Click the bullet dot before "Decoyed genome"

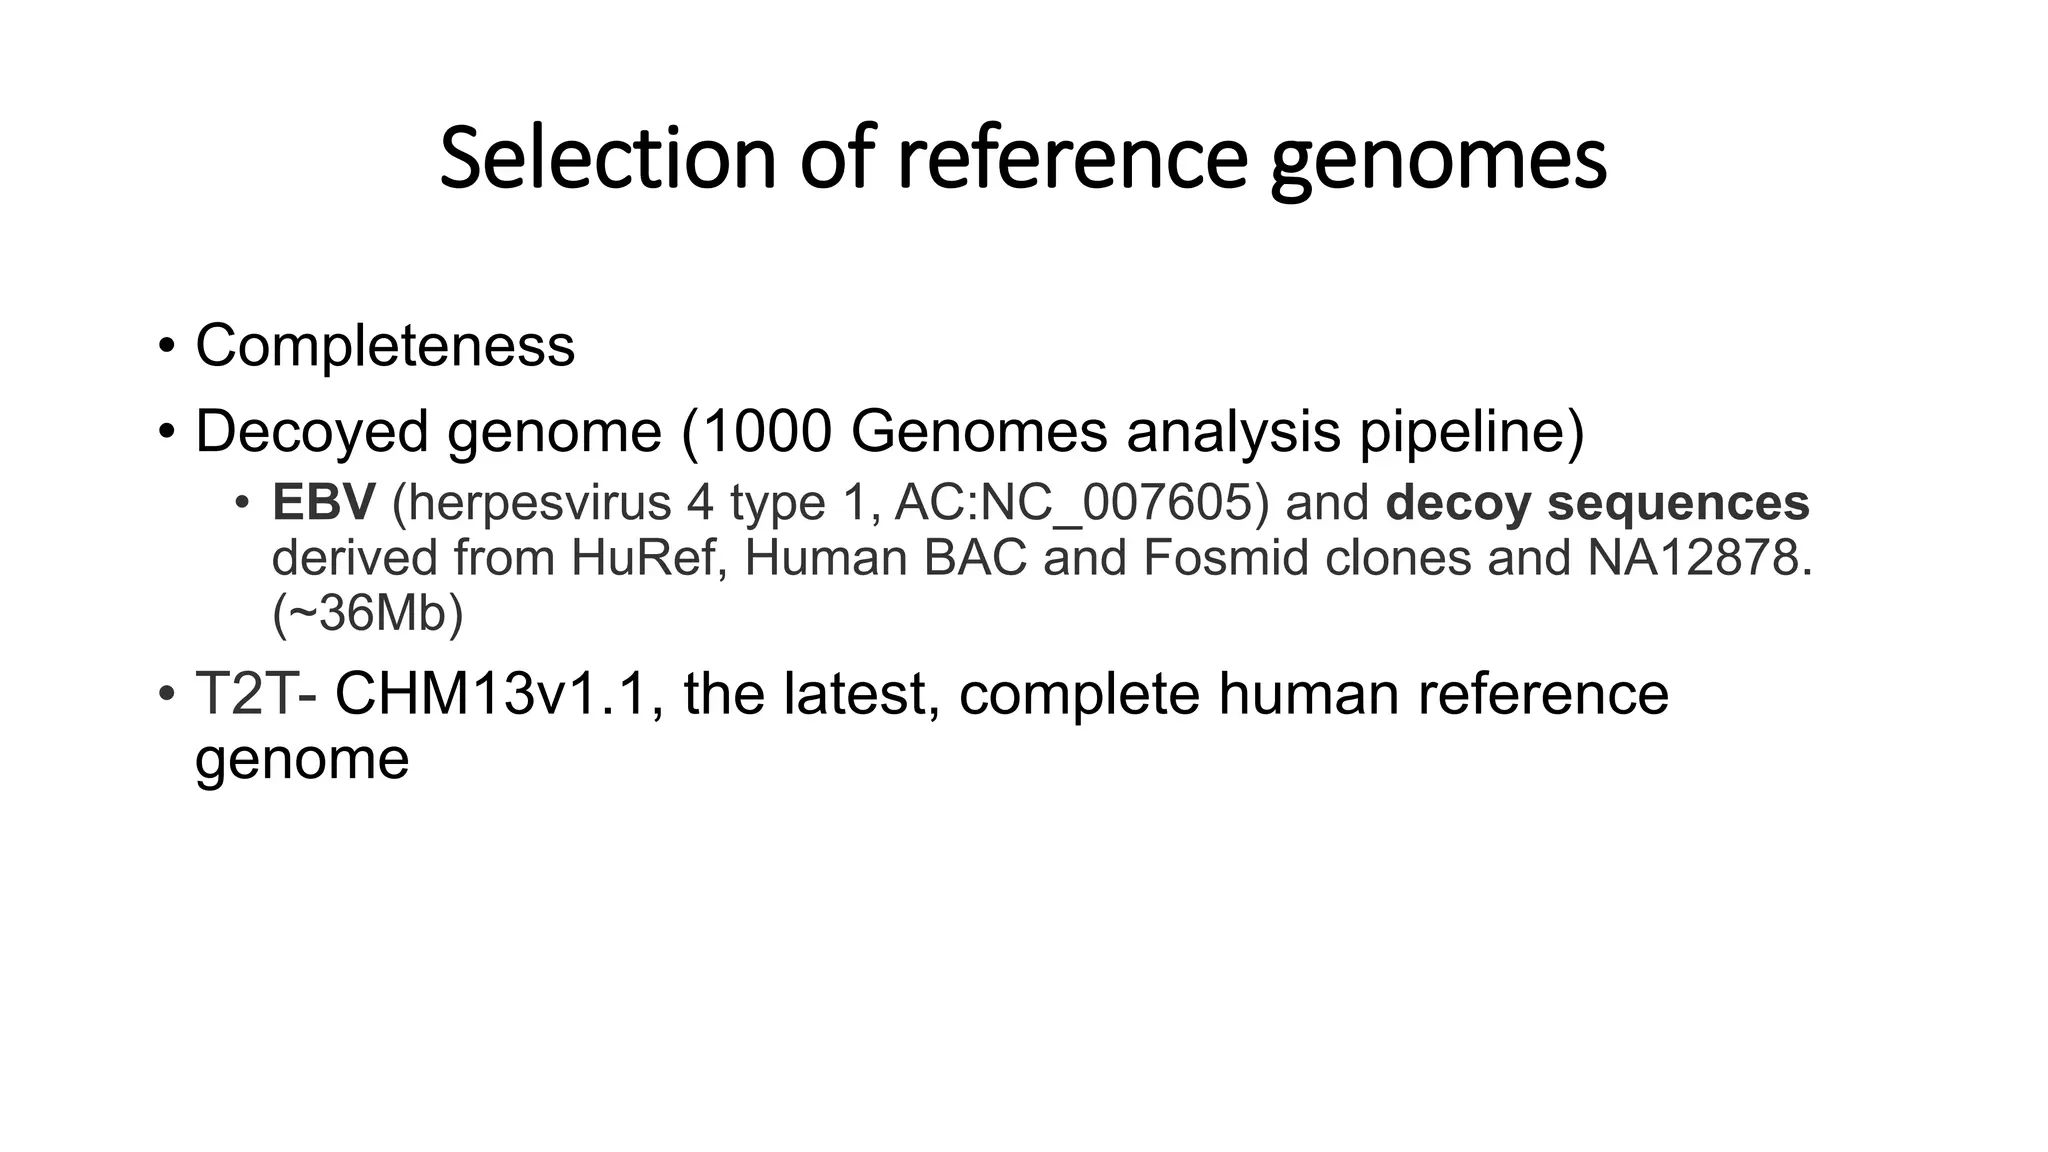tap(166, 432)
